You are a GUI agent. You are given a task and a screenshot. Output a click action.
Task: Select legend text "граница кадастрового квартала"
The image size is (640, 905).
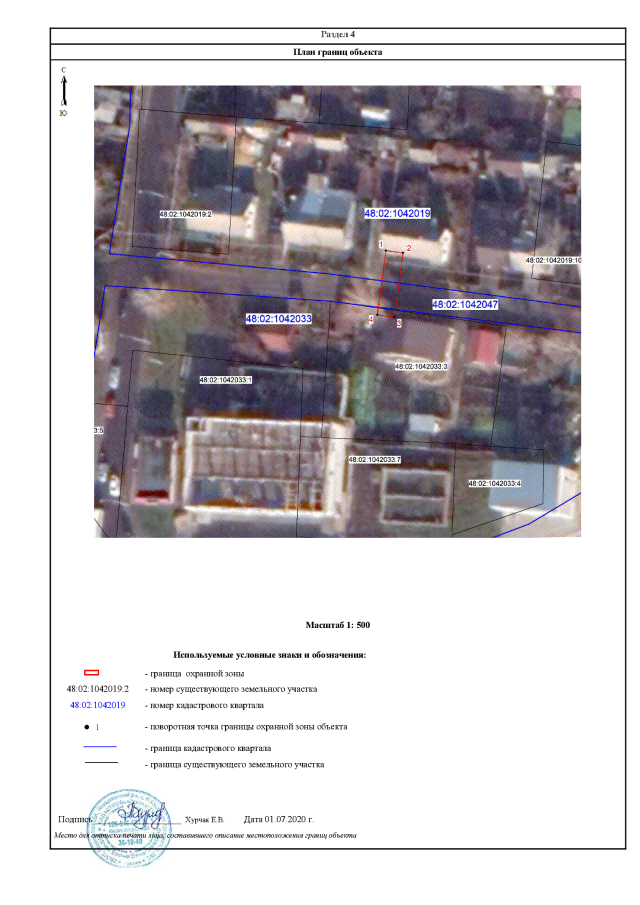pos(211,749)
